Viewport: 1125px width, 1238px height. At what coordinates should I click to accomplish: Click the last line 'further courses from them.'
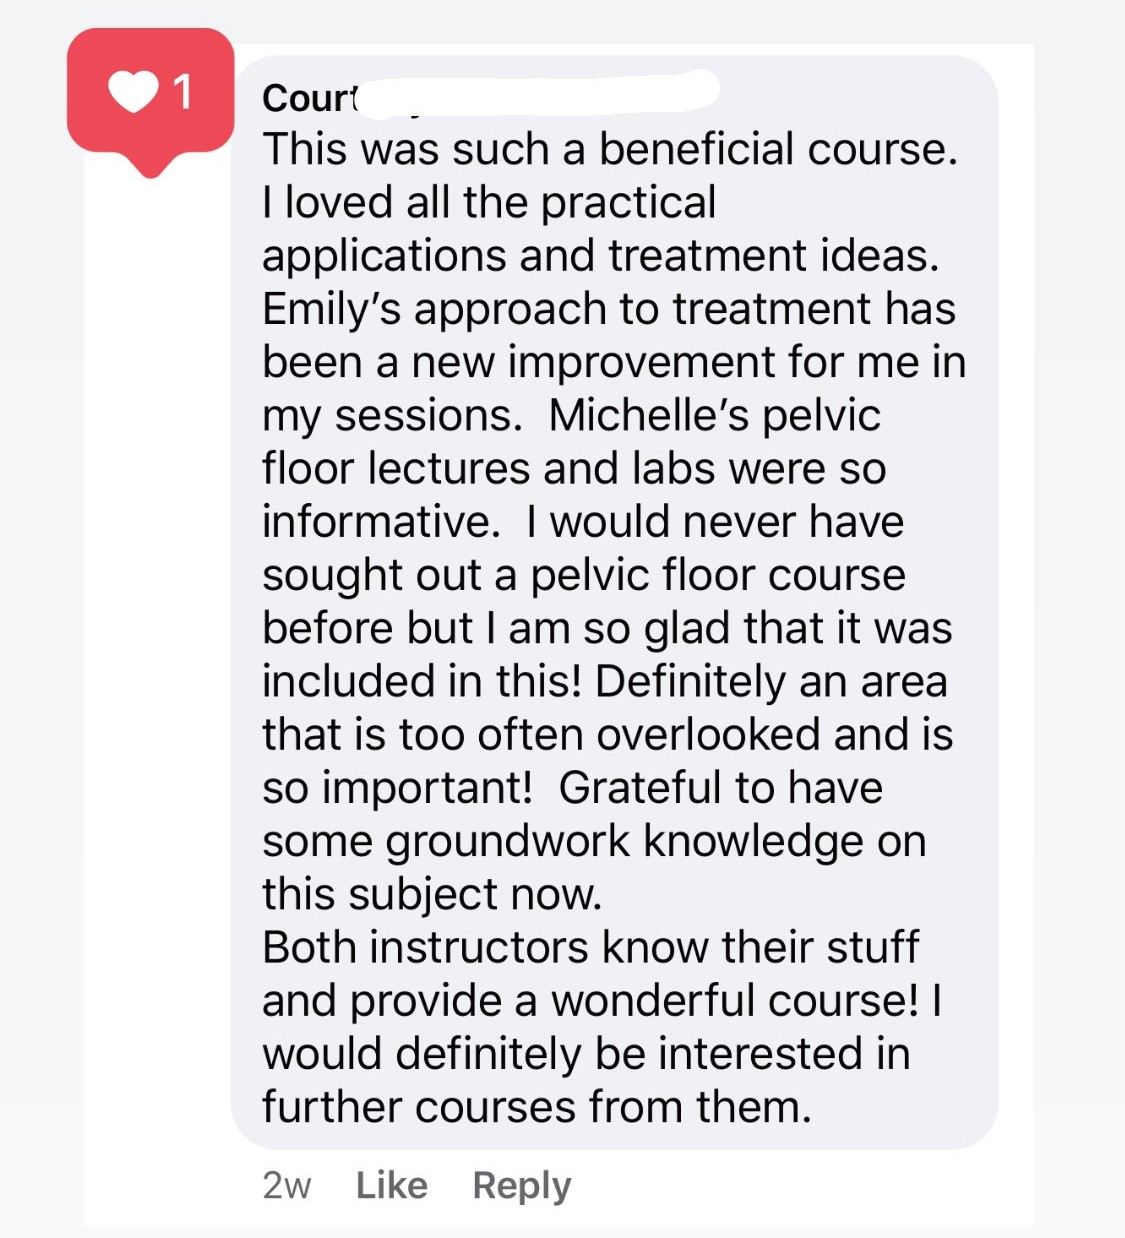[x=537, y=1107]
